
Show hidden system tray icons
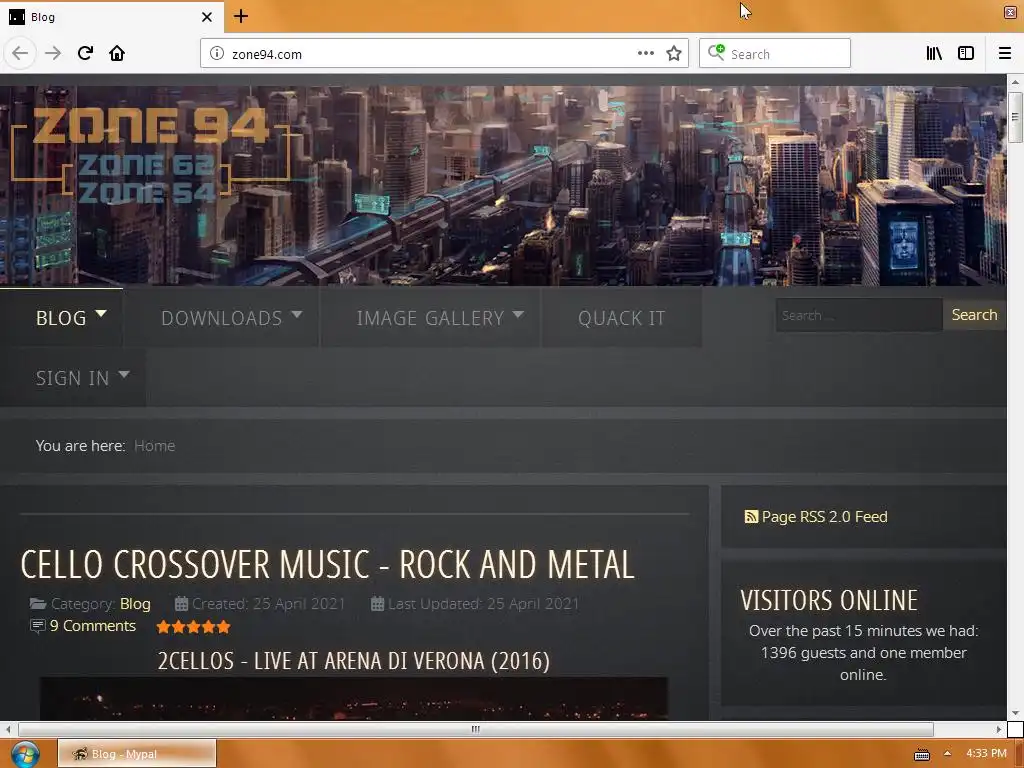click(x=947, y=754)
